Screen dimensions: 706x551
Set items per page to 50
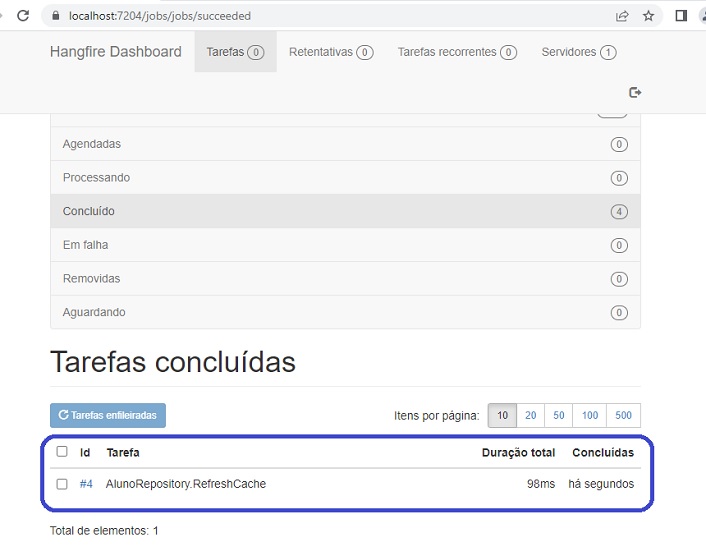[x=558, y=415]
